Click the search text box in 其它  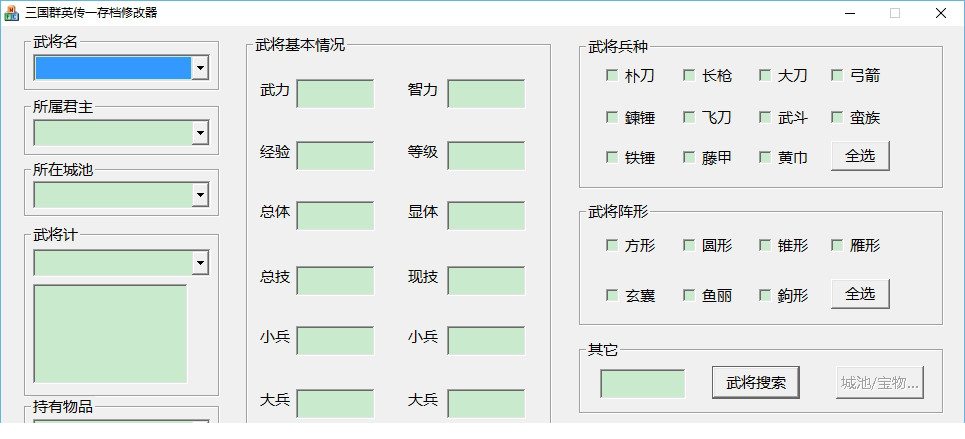click(x=643, y=384)
